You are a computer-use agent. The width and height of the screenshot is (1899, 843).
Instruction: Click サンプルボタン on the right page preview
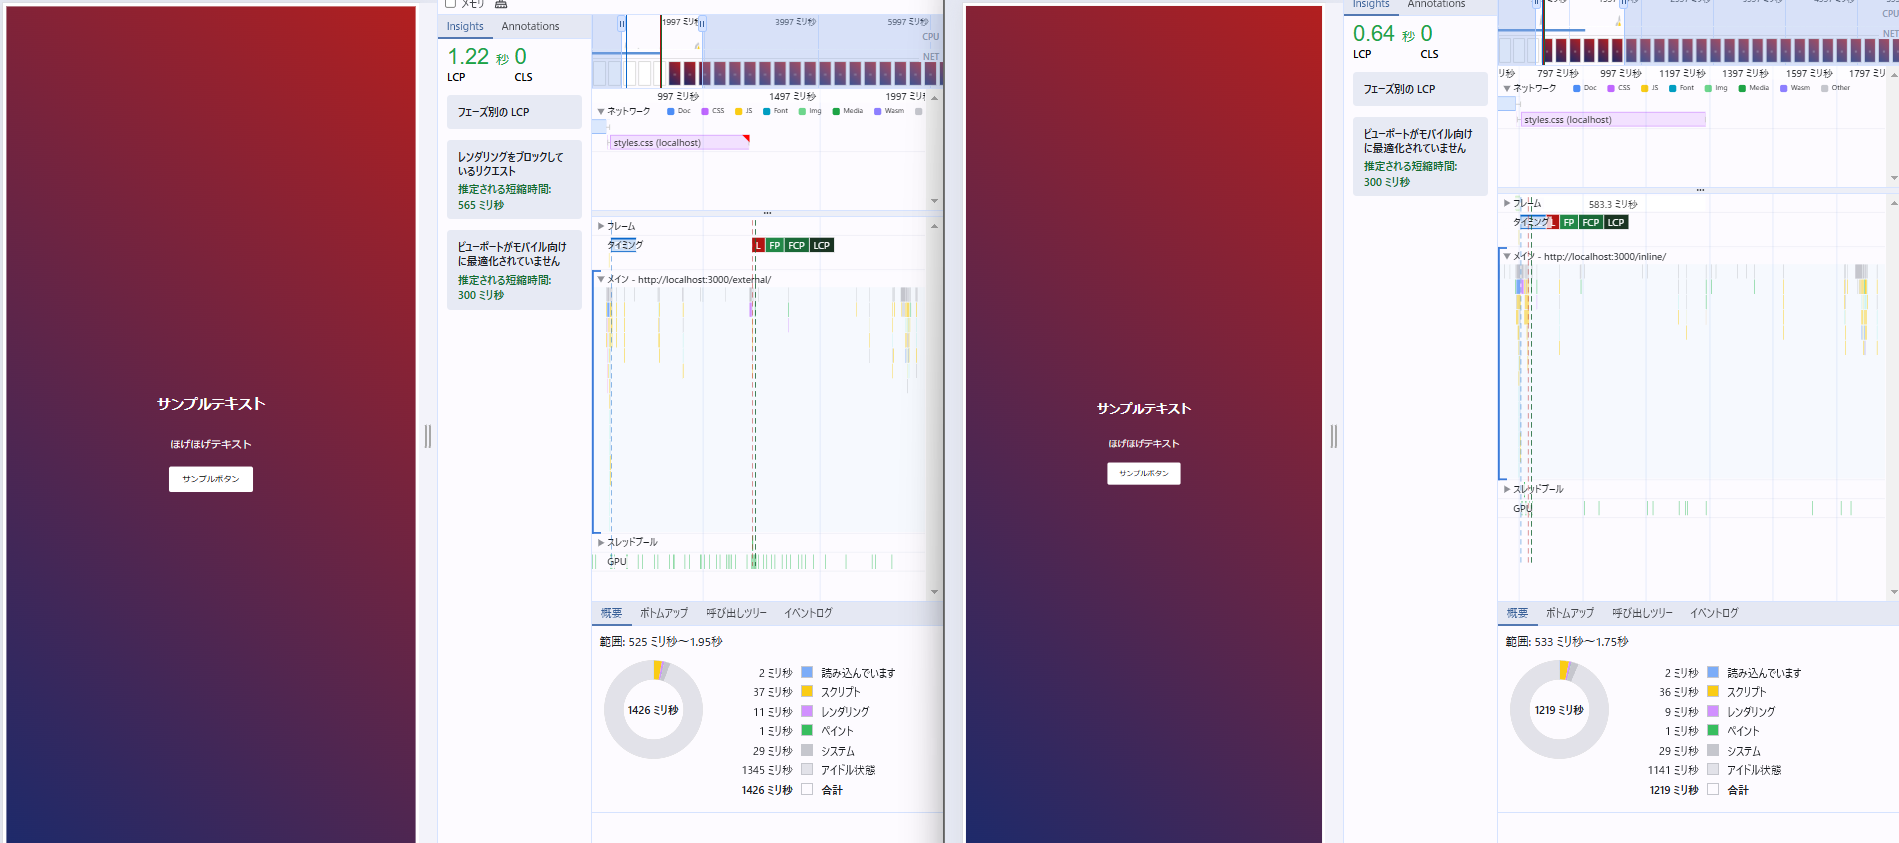tap(1144, 473)
